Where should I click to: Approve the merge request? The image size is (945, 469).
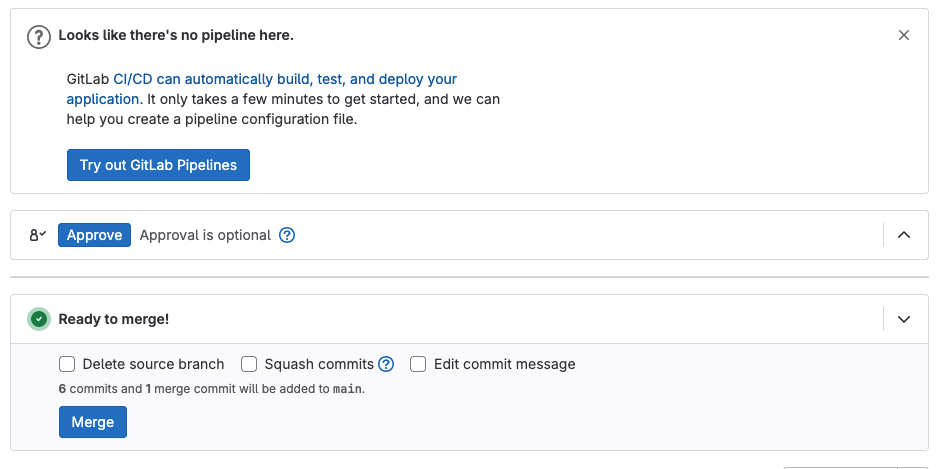click(94, 235)
